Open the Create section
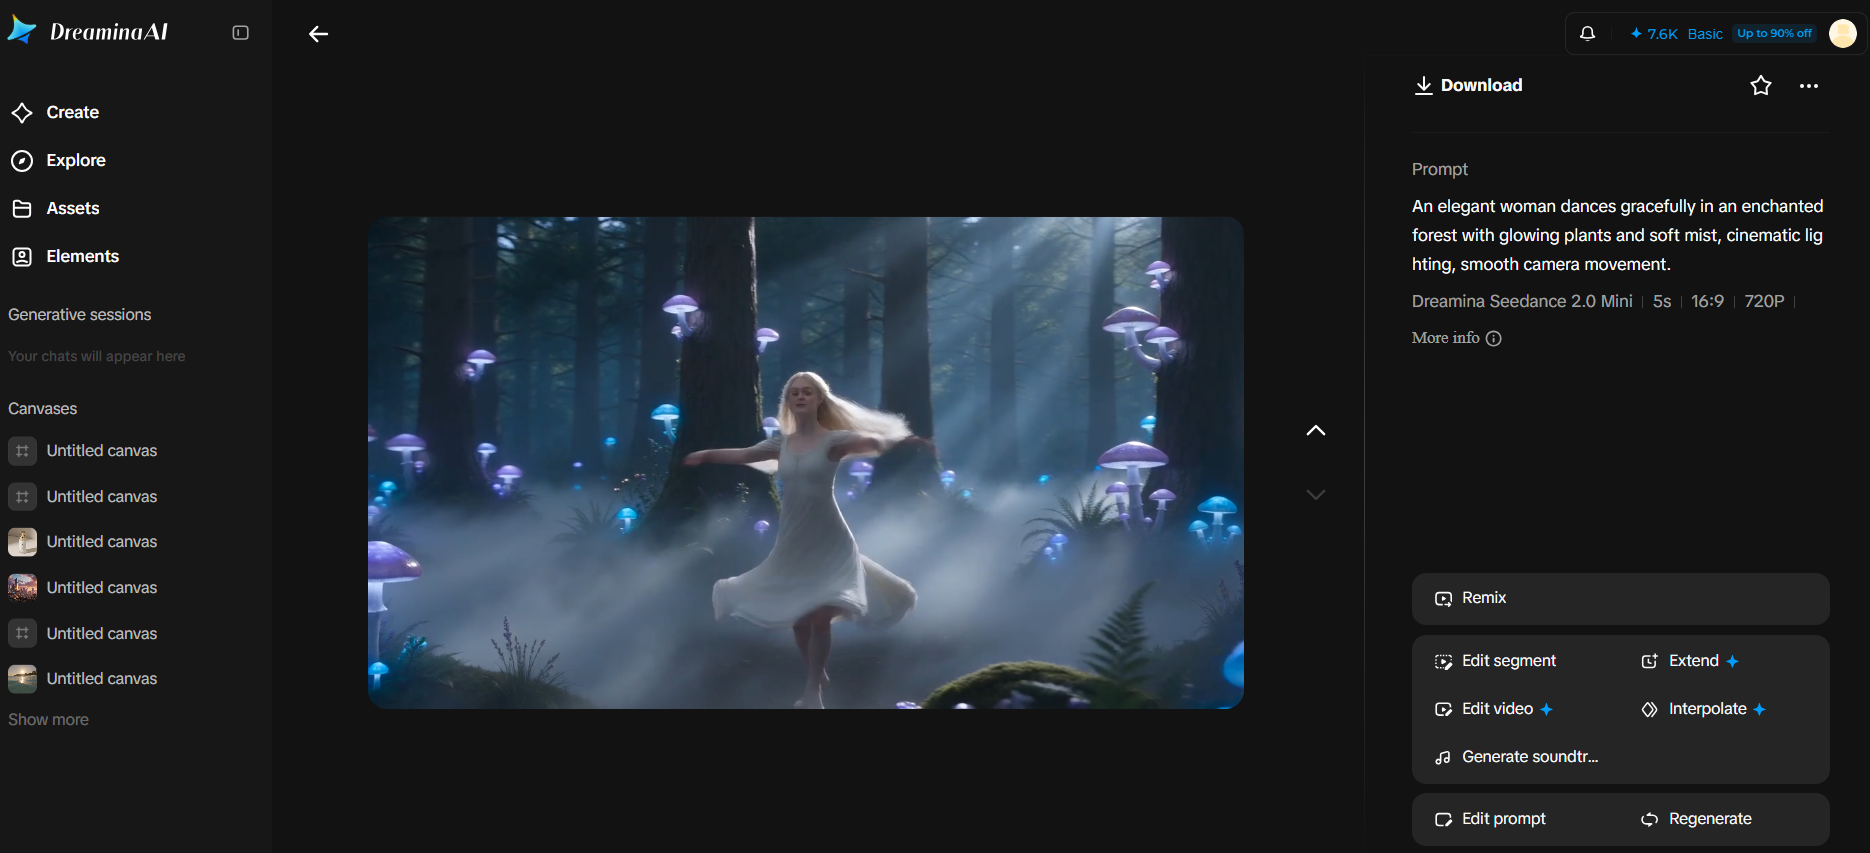The height and width of the screenshot is (853, 1870). pos(55,112)
